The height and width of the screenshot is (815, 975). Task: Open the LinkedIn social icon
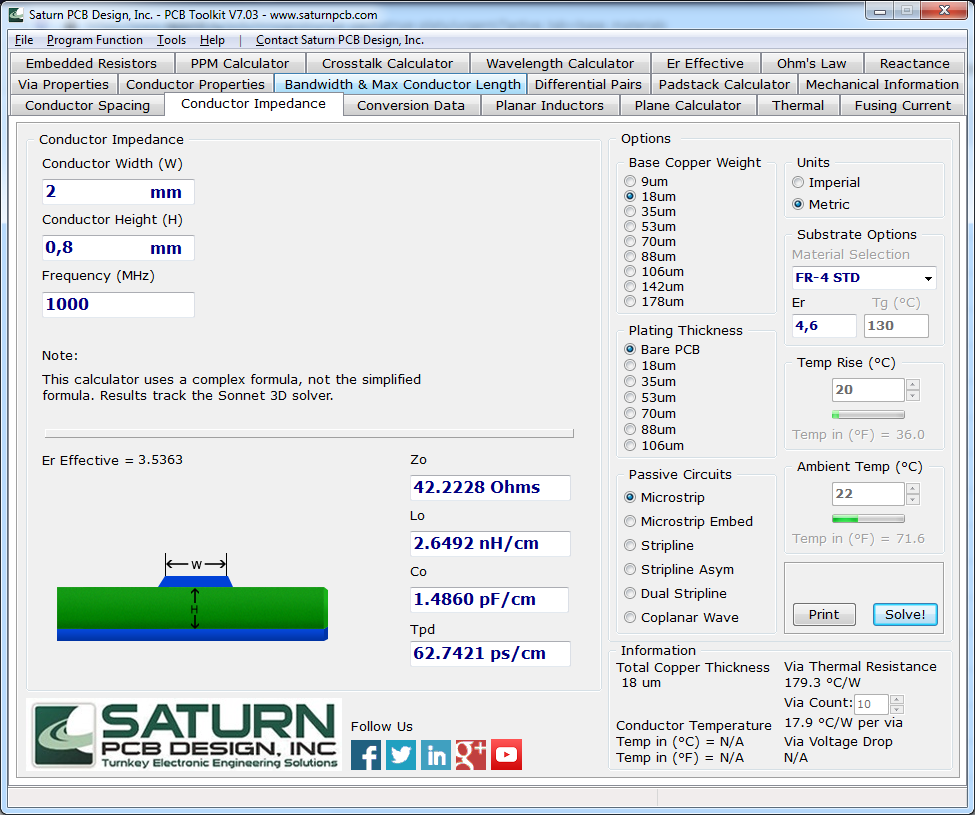click(x=436, y=755)
